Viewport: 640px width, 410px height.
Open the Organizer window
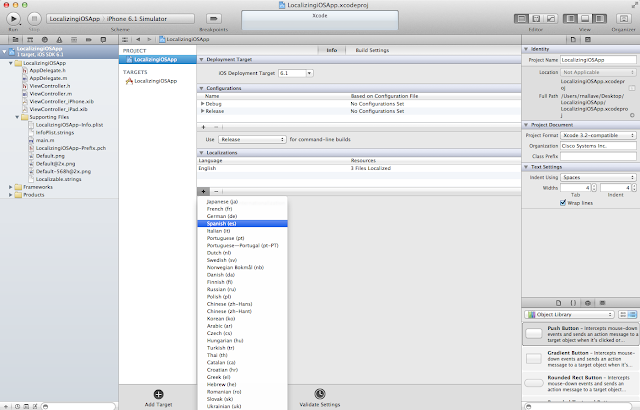coord(623,19)
